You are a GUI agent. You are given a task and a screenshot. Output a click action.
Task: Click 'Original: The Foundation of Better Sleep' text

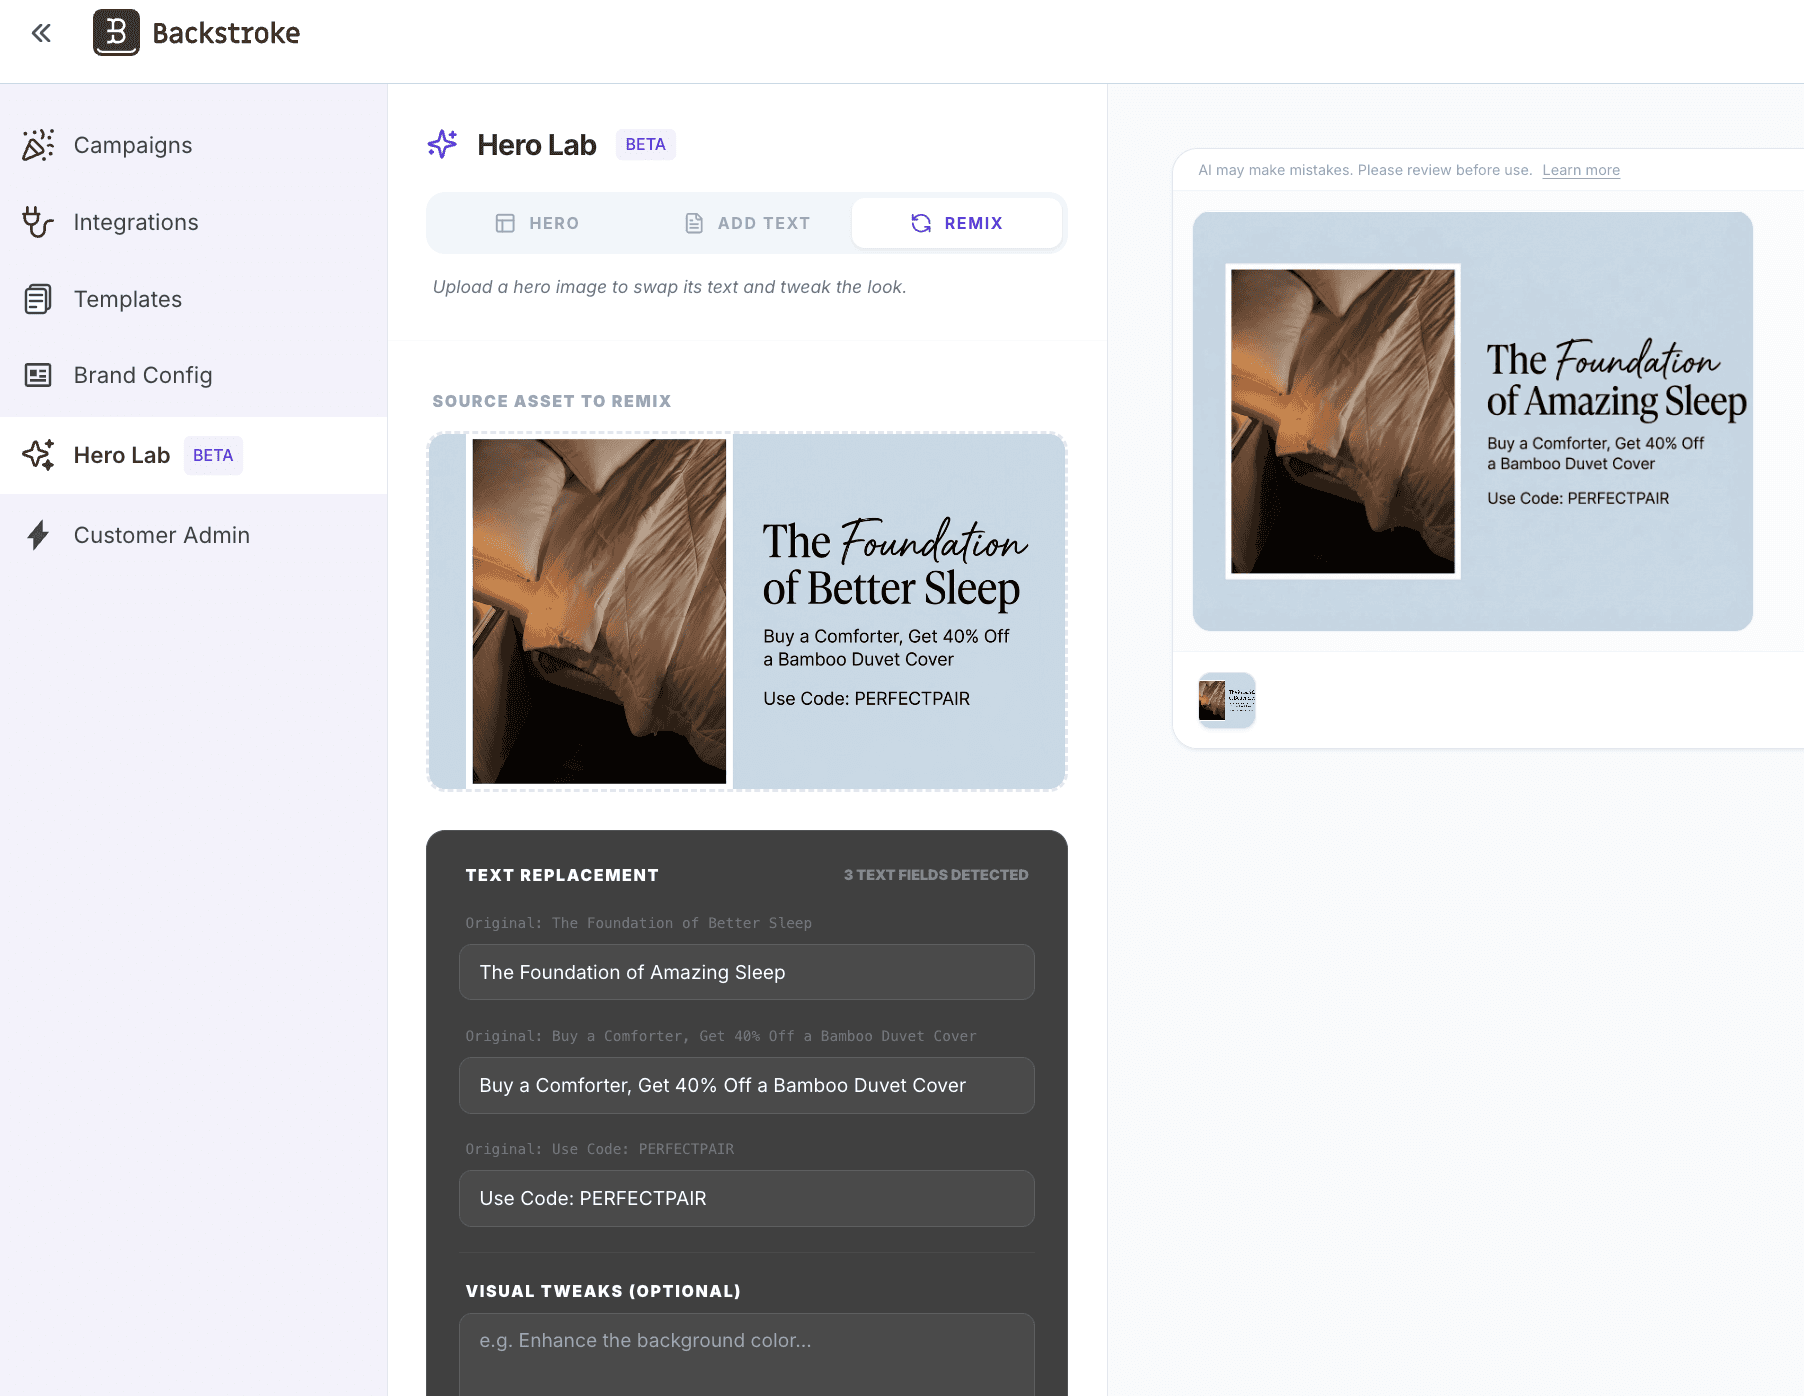point(639,923)
